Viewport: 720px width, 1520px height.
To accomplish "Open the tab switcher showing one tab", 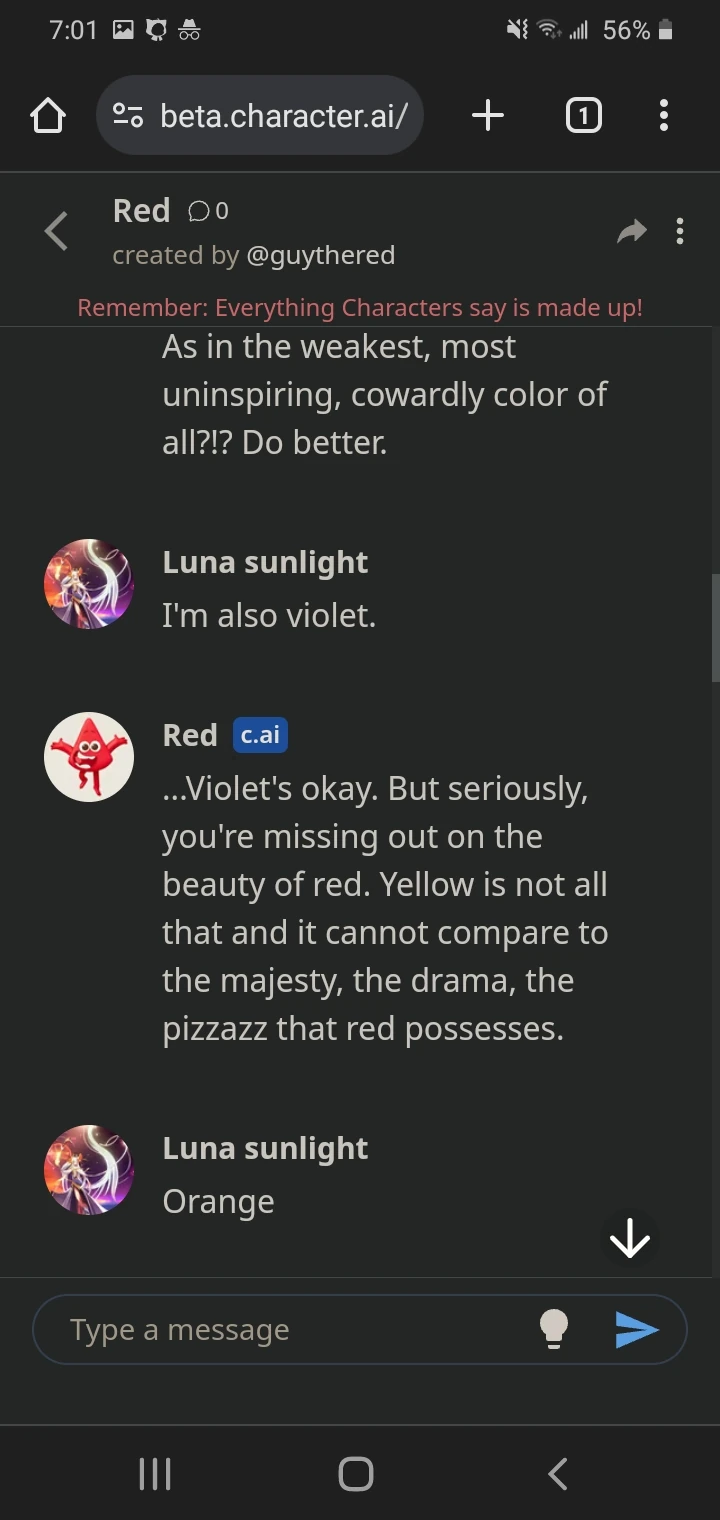I will 583,115.
